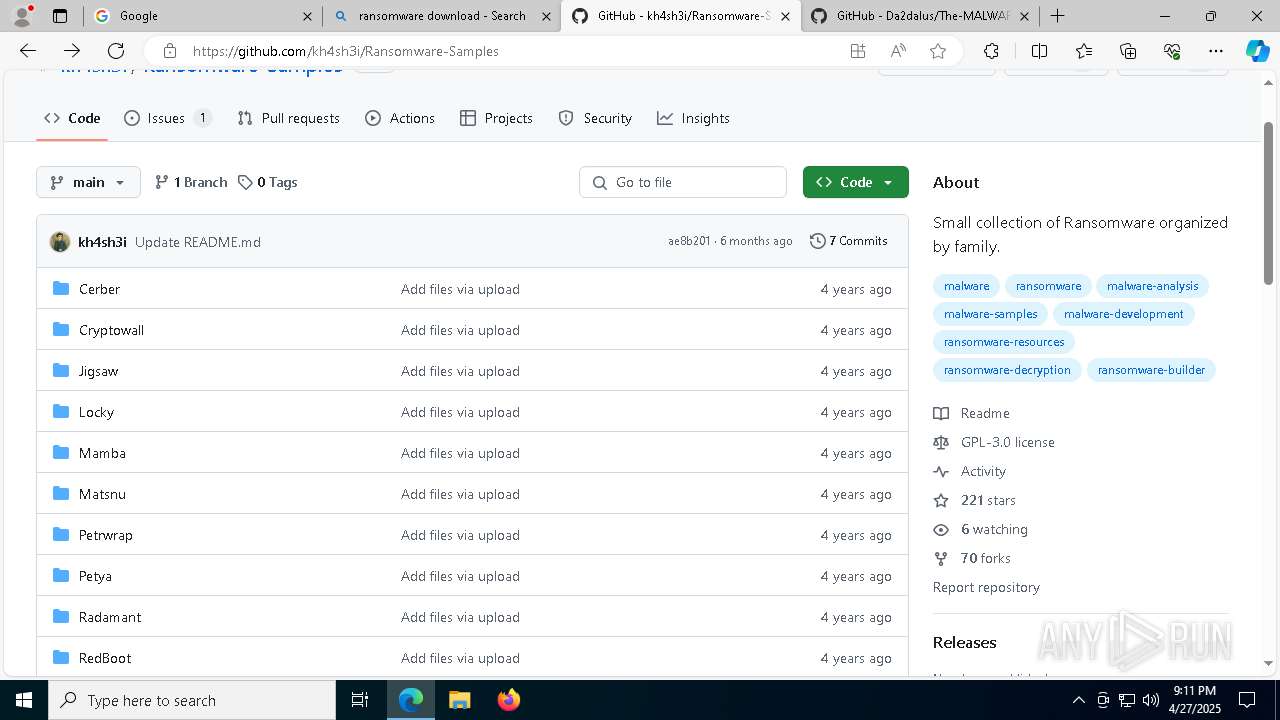Image resolution: width=1280 pixels, height=720 pixels.
Task: Open the Radamant folder
Action: click(x=110, y=617)
